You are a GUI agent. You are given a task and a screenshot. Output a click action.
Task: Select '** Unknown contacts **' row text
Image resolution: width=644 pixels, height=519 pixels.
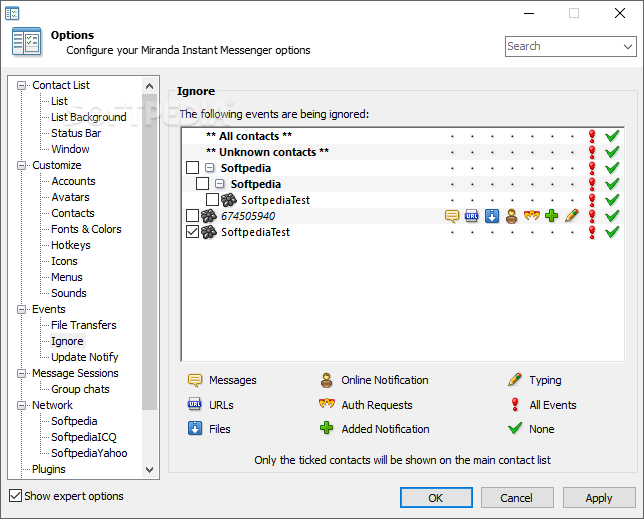267,152
